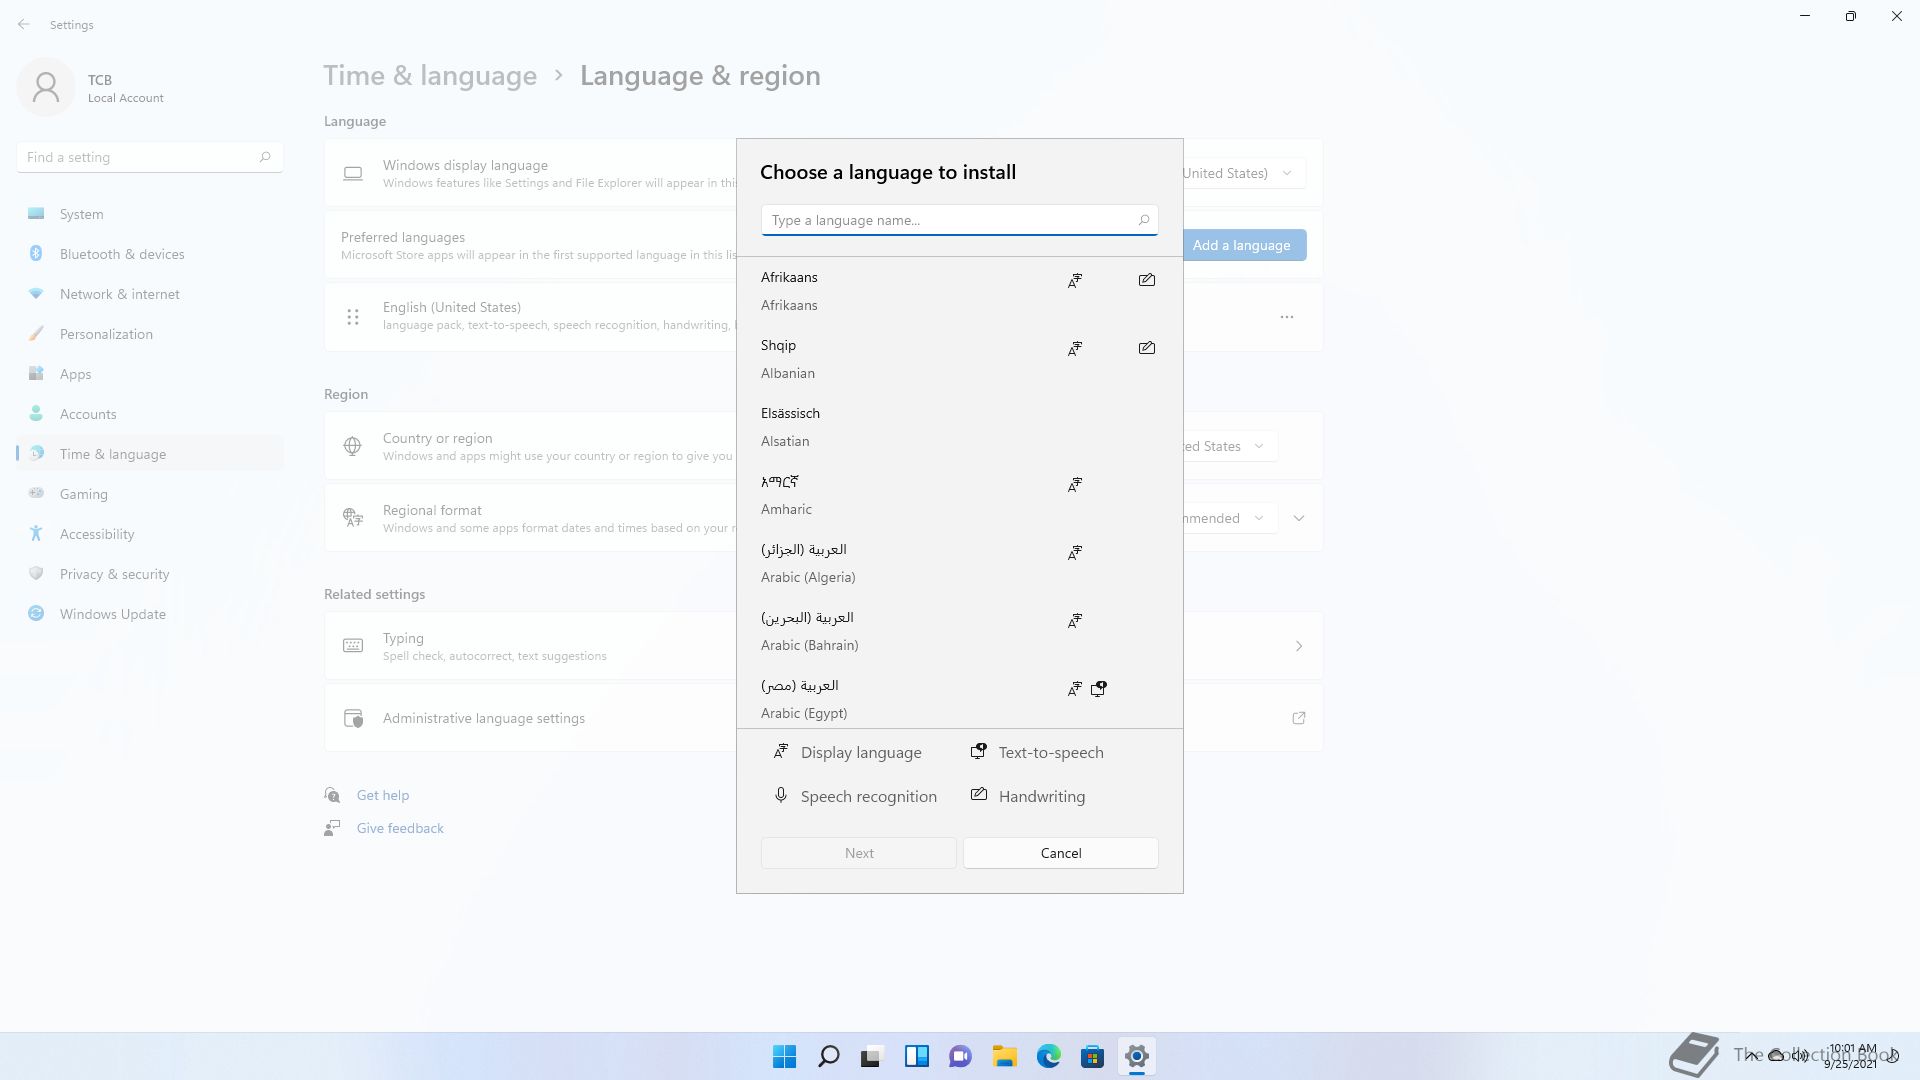Click the handwriting icon for Albanian

(x=1147, y=348)
